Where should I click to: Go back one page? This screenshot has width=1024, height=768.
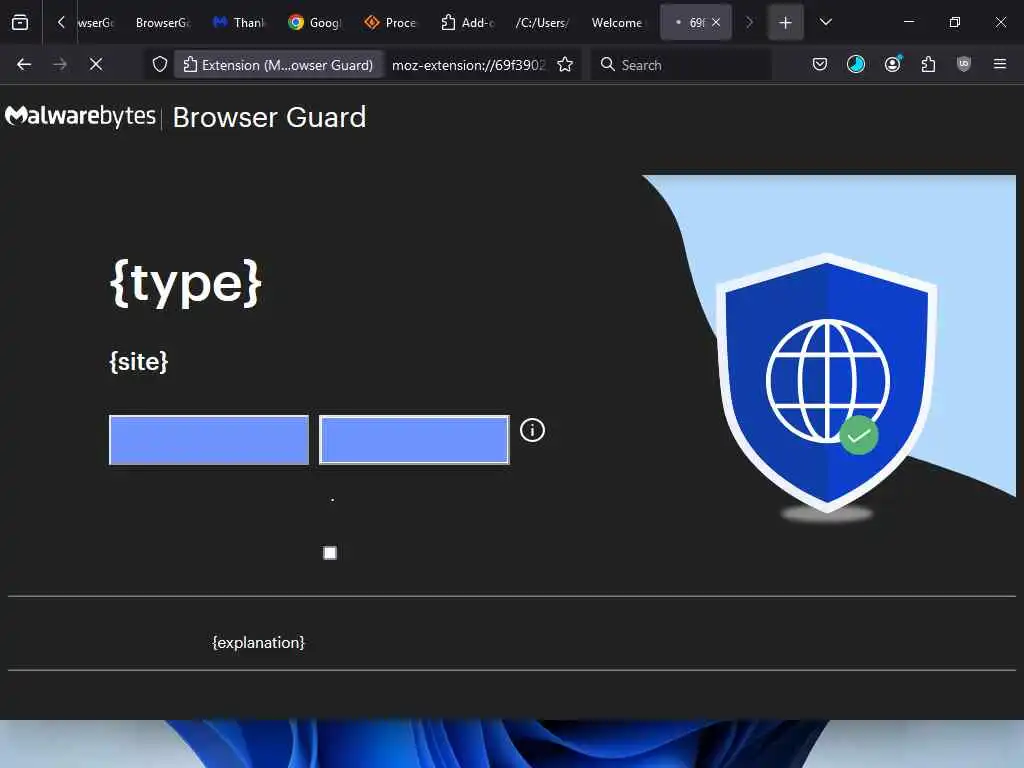tap(24, 64)
